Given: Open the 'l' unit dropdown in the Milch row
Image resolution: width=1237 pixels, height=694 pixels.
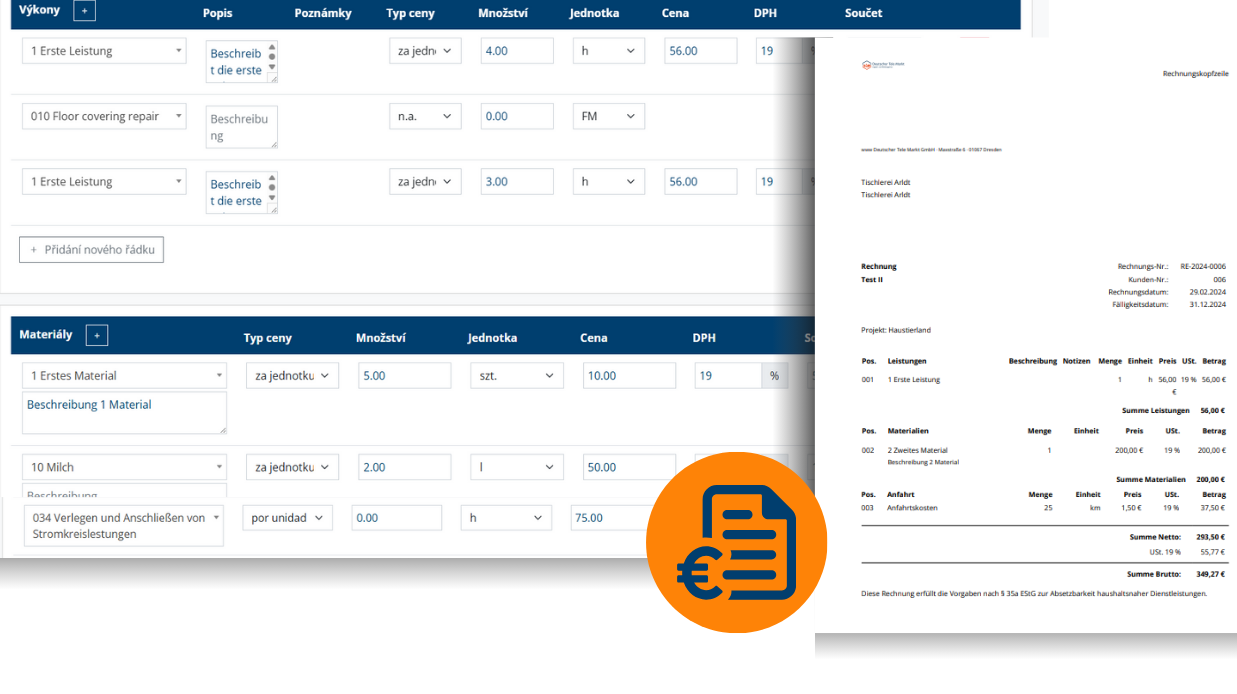Looking at the screenshot, I should 517,467.
